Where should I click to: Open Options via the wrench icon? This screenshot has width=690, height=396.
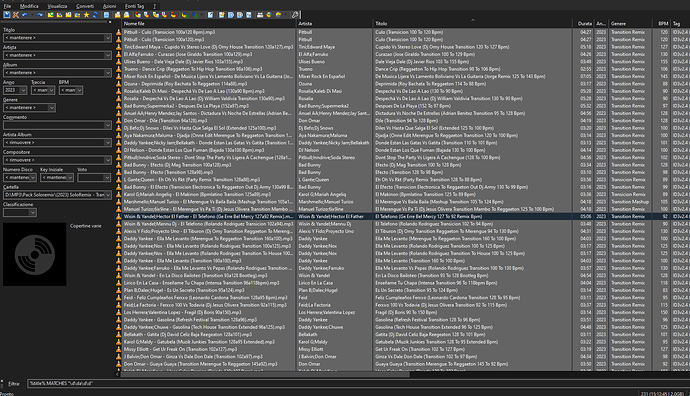click(295, 15)
